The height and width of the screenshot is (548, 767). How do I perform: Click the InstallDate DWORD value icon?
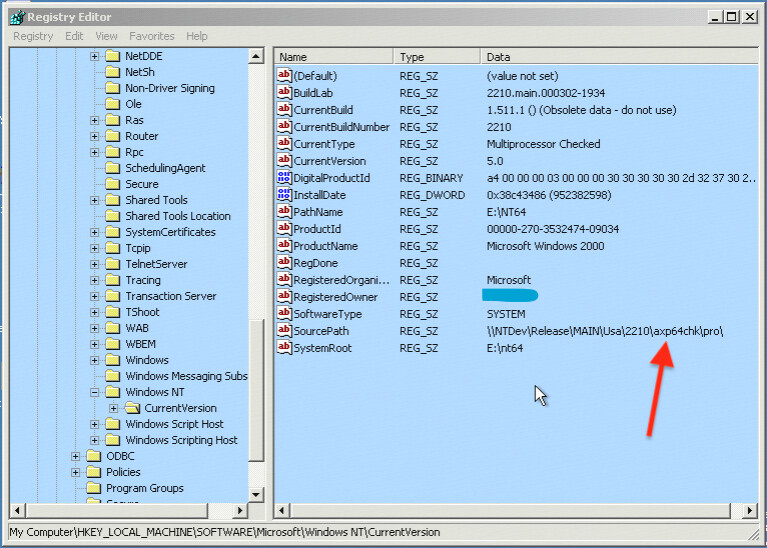[283, 195]
